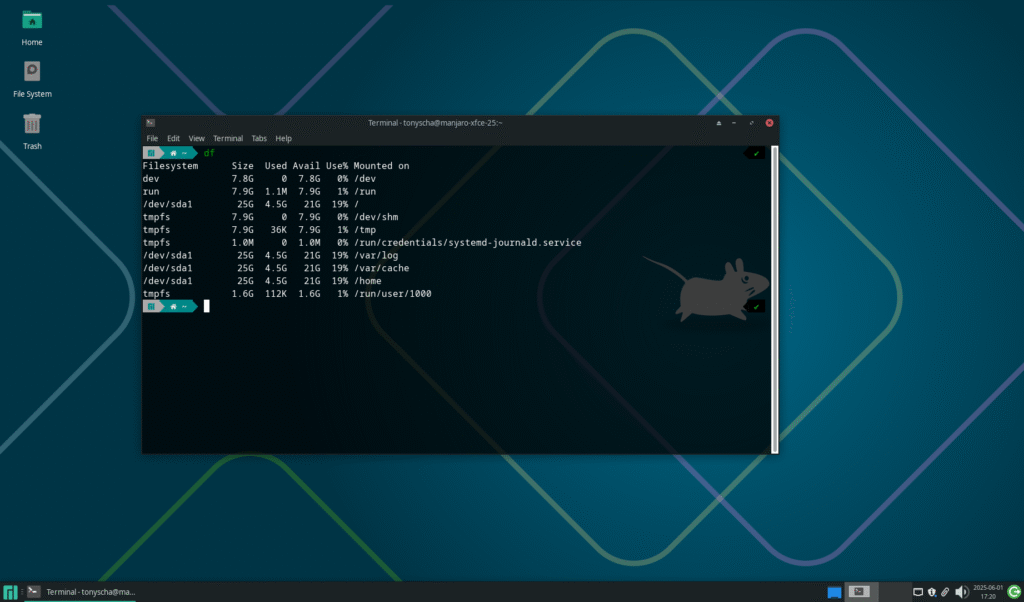The image size is (1024, 602).
Task: Click the speaker volume icon in the tray
Action: (961, 592)
